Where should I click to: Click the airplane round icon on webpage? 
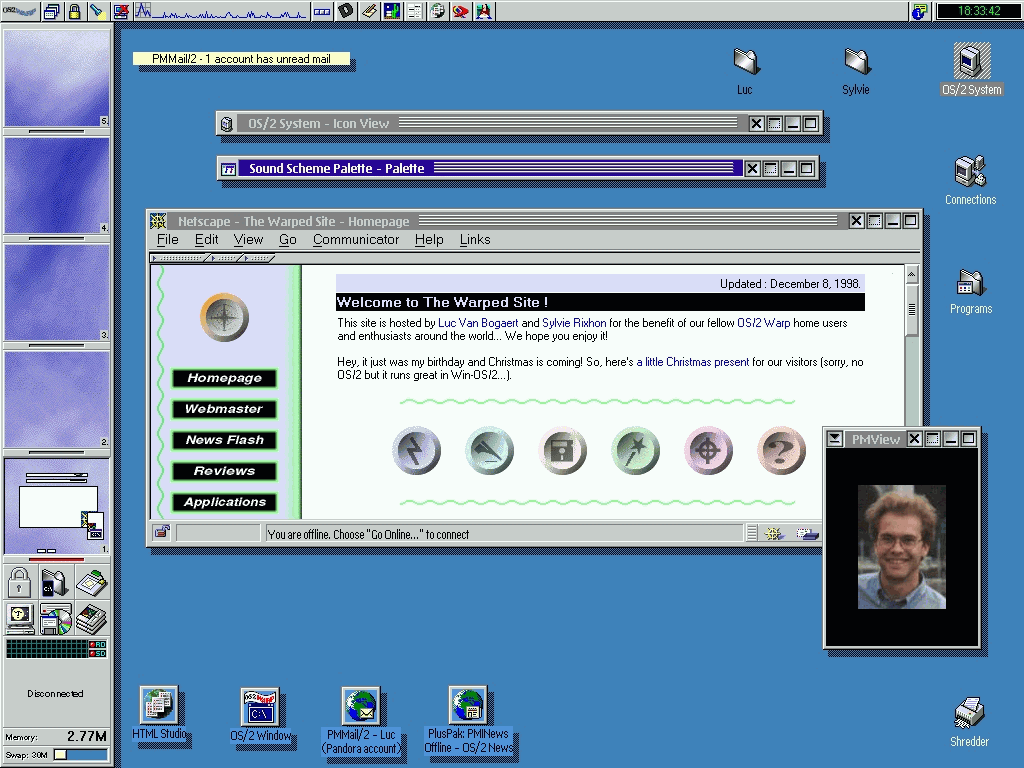click(x=490, y=451)
